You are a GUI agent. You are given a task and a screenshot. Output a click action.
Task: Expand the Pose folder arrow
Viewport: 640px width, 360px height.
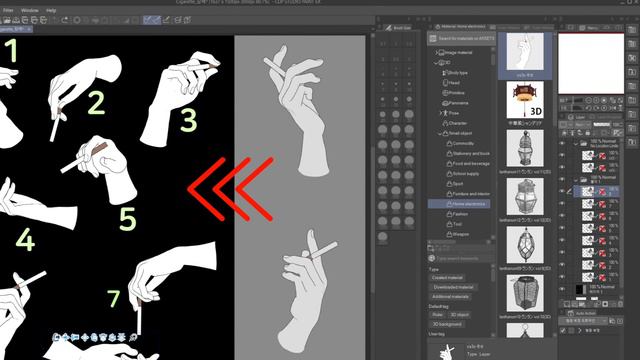[x=441, y=113]
